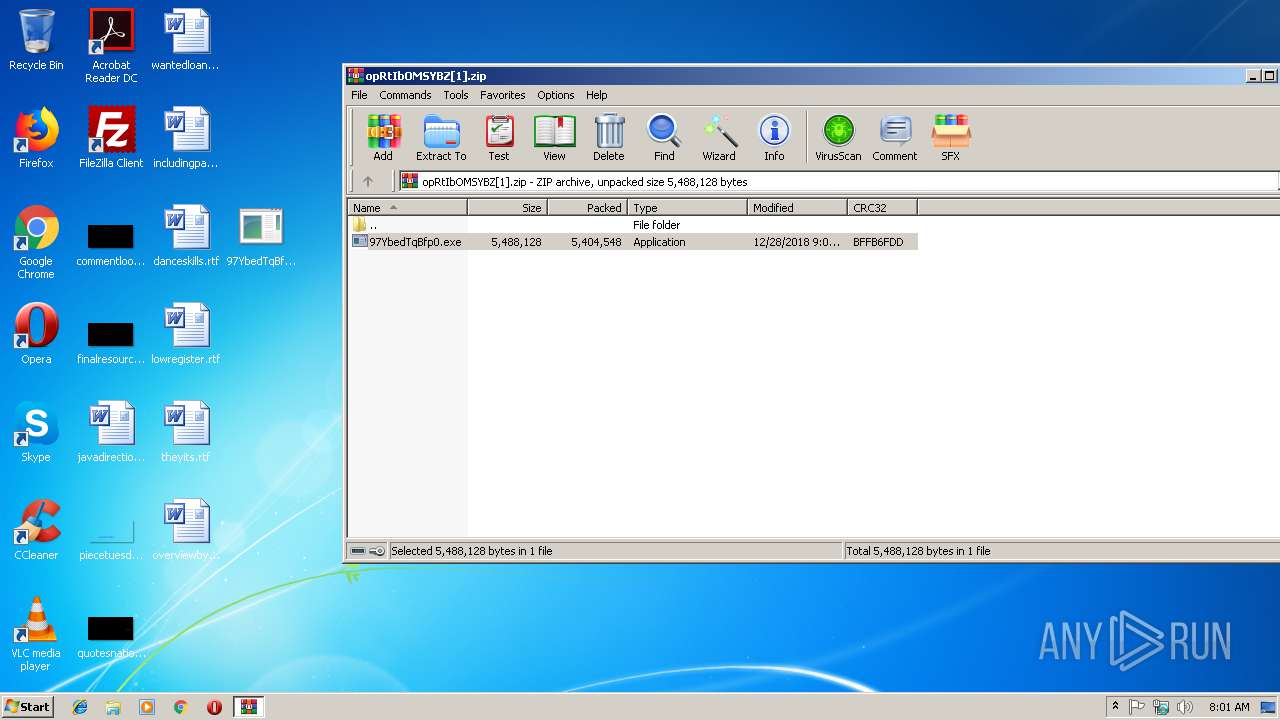The height and width of the screenshot is (720, 1280).
Task: Open Opera from the taskbar
Action: pyautogui.click(x=214, y=707)
